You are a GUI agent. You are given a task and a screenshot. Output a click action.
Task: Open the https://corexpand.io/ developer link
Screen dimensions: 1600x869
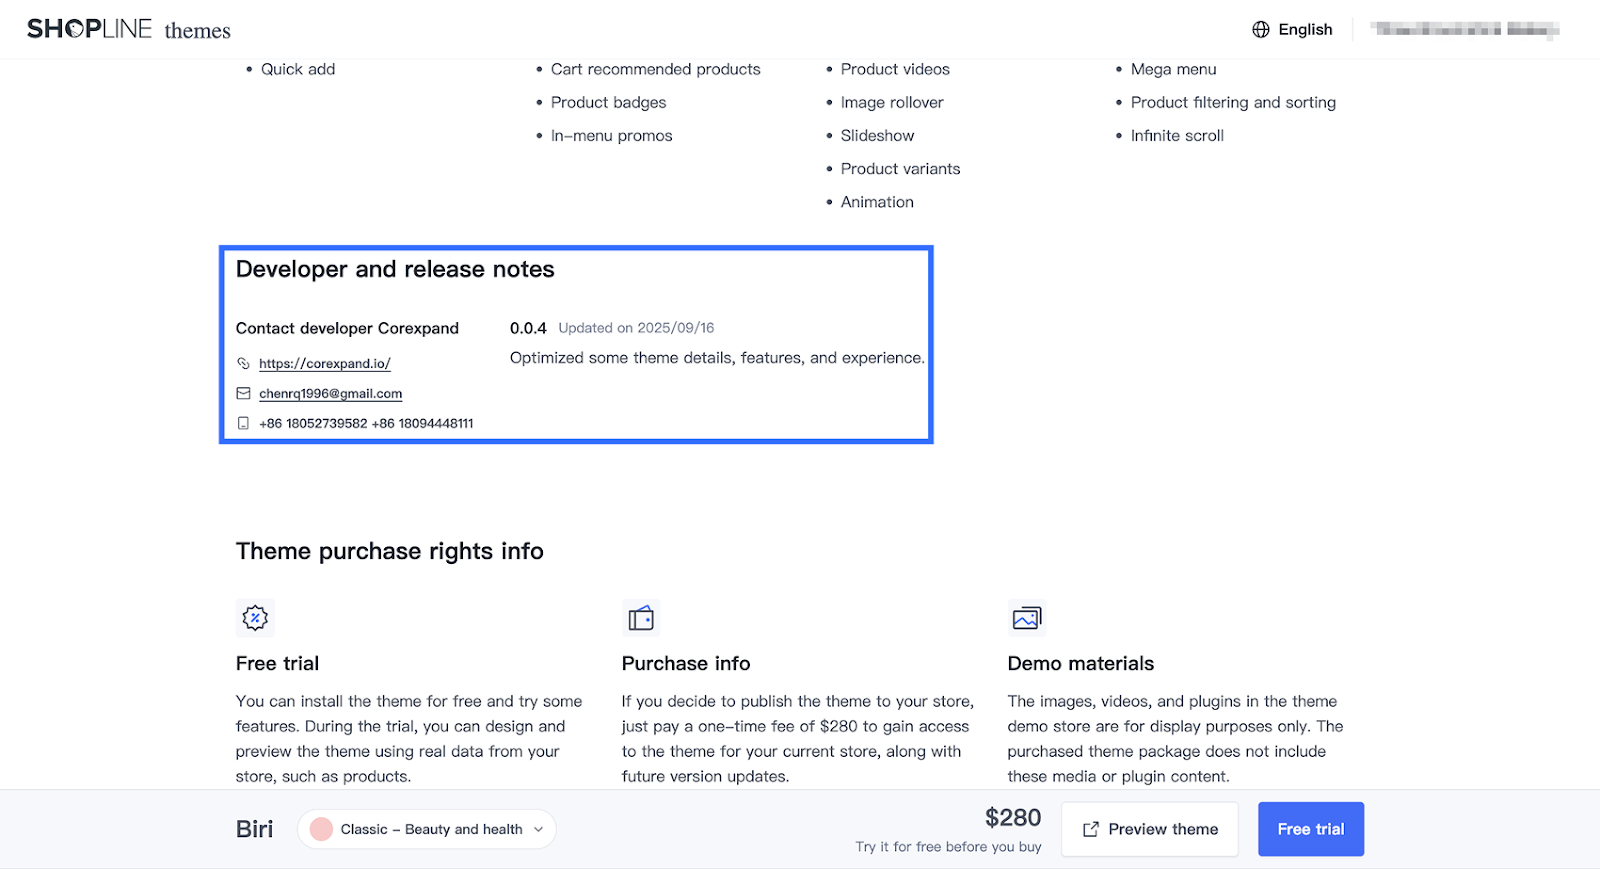324,364
